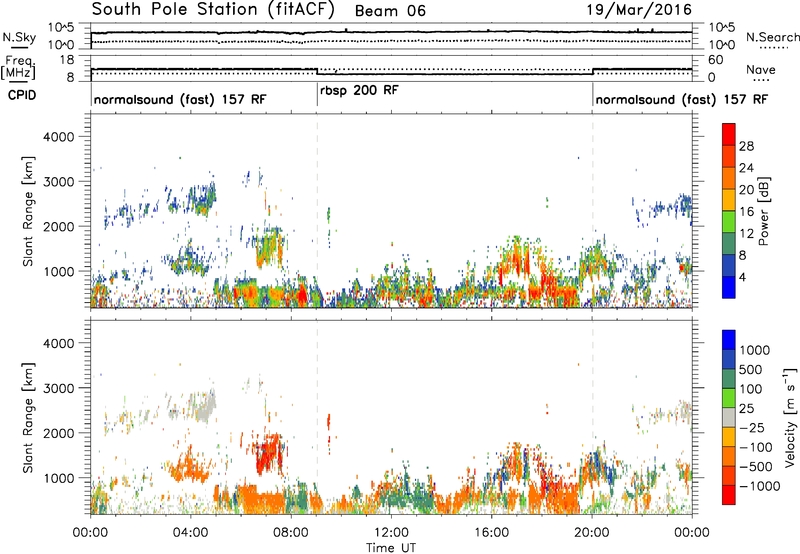Select the '4' value on power color bar
This screenshot has height=554, width=800.
pyautogui.click(x=743, y=277)
